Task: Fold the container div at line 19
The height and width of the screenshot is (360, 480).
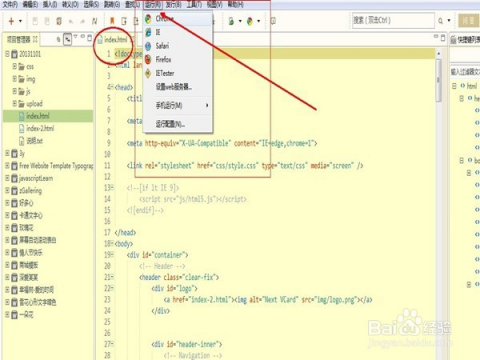Action: point(112,255)
